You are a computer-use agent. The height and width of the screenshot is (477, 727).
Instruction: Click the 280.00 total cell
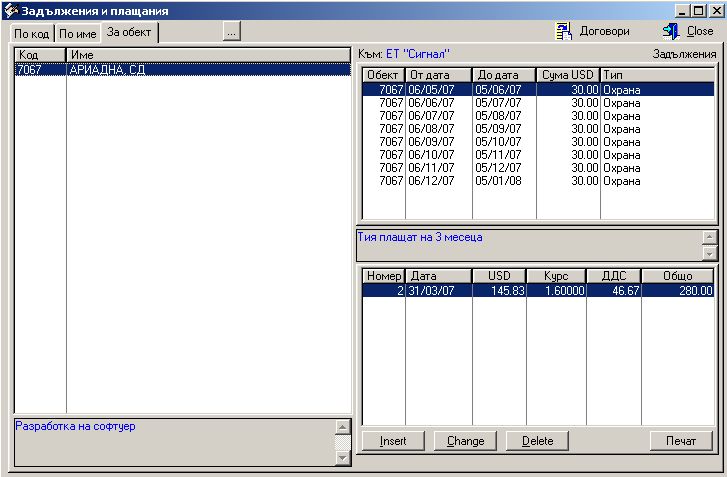(x=678, y=291)
